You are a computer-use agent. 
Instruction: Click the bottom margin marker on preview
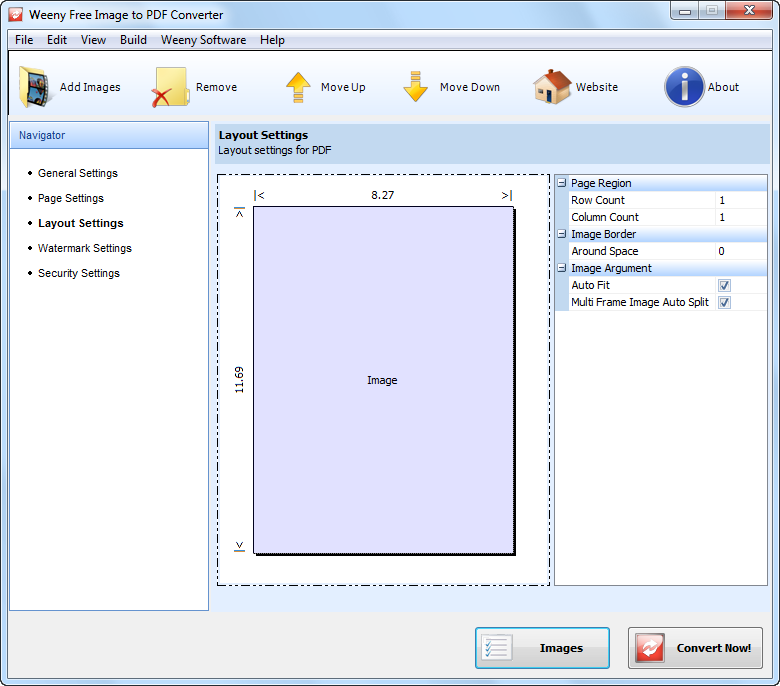(x=239, y=545)
